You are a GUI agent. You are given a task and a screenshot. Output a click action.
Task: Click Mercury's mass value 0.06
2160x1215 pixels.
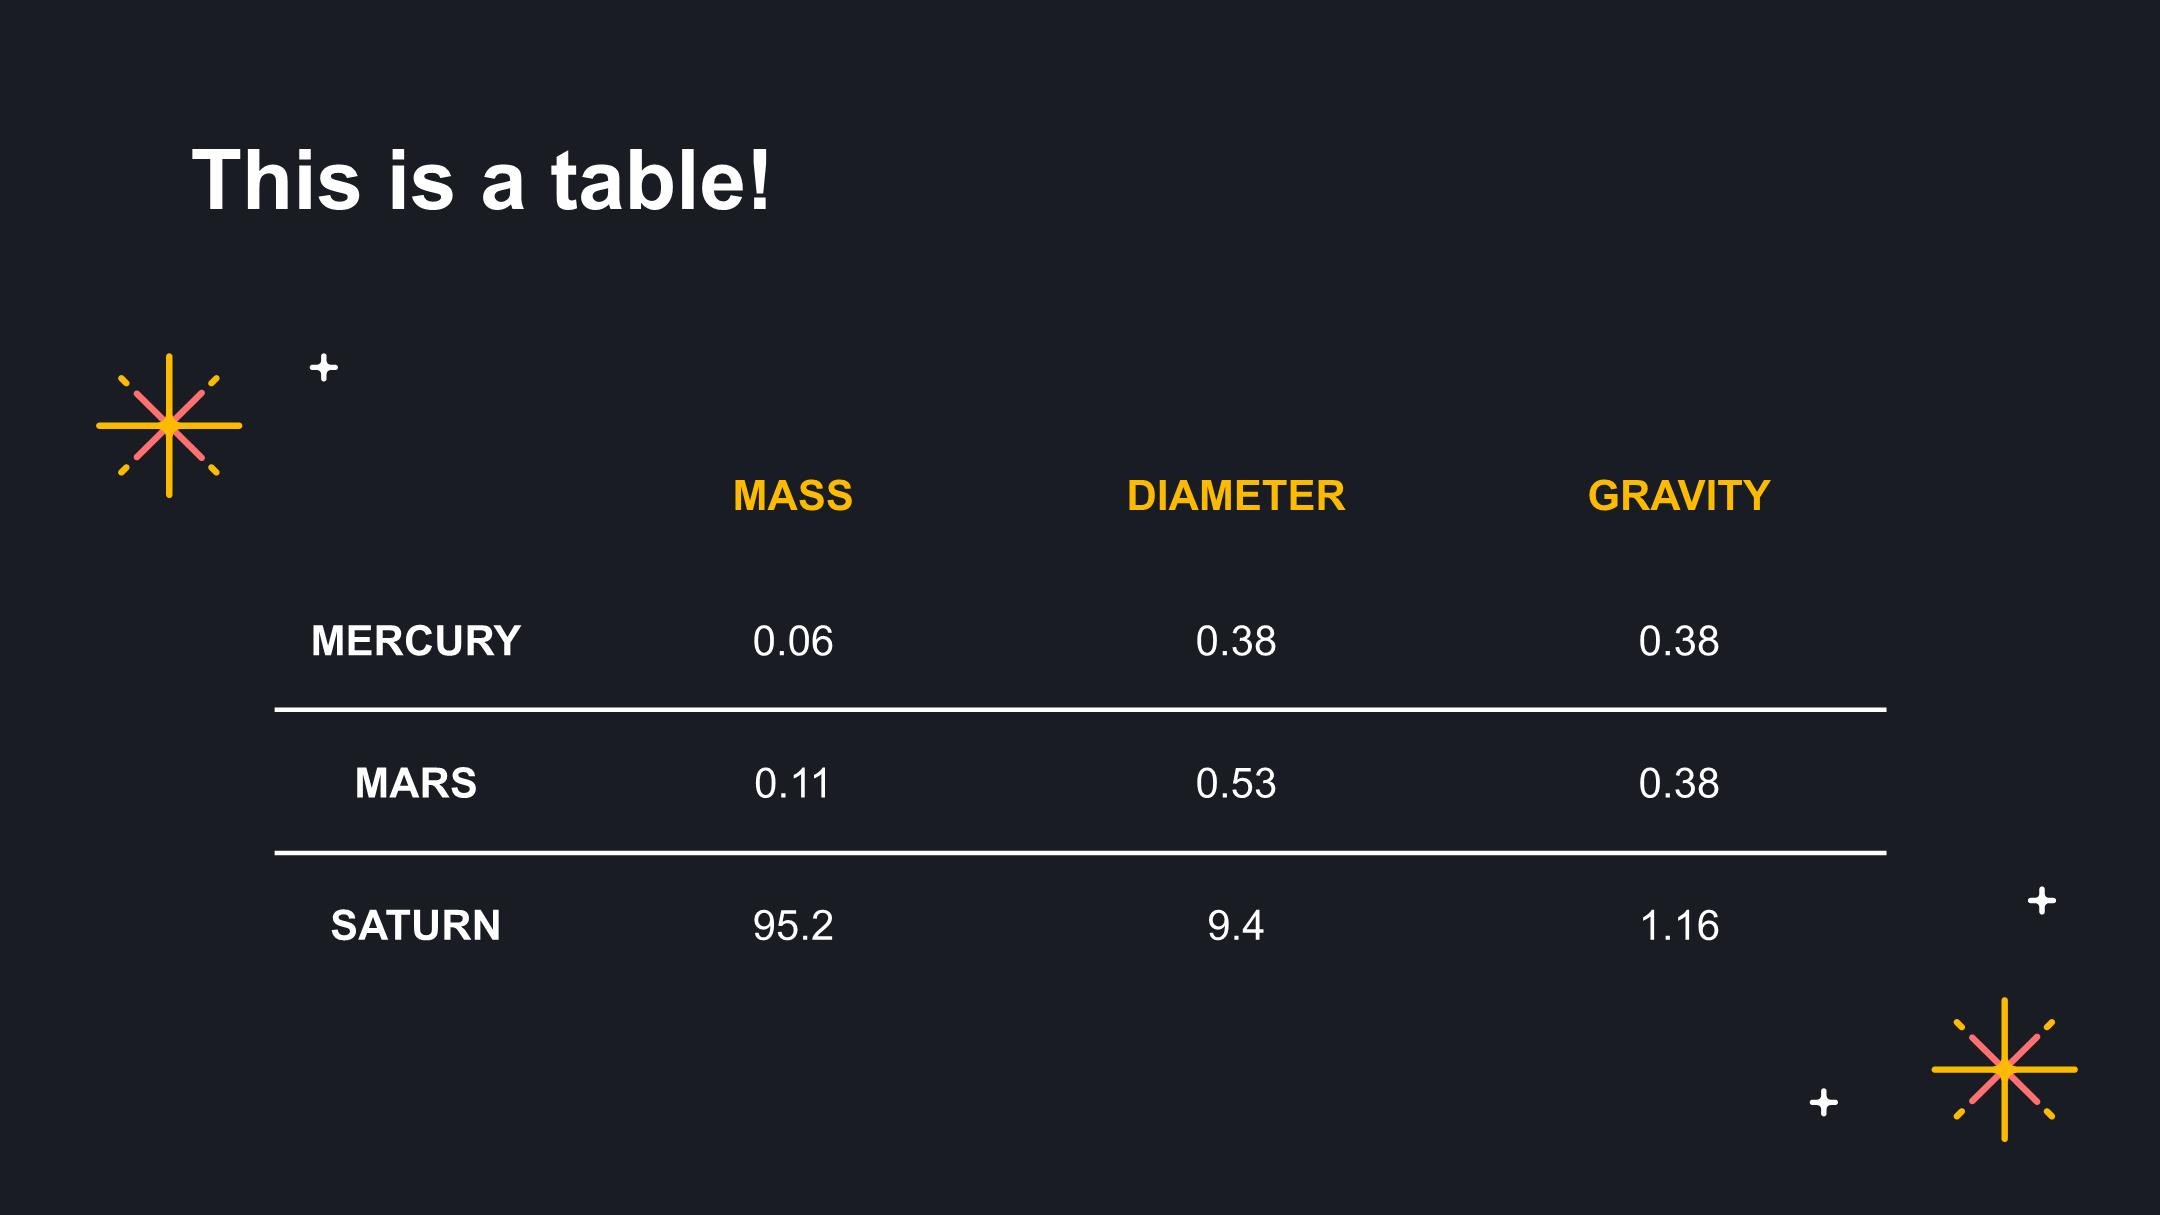pos(793,641)
